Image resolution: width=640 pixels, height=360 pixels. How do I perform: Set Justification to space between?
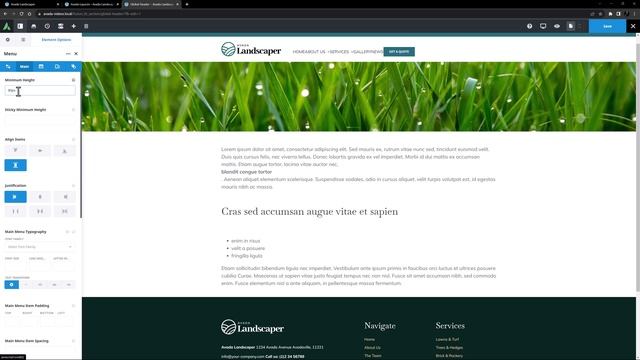[x=16, y=211]
